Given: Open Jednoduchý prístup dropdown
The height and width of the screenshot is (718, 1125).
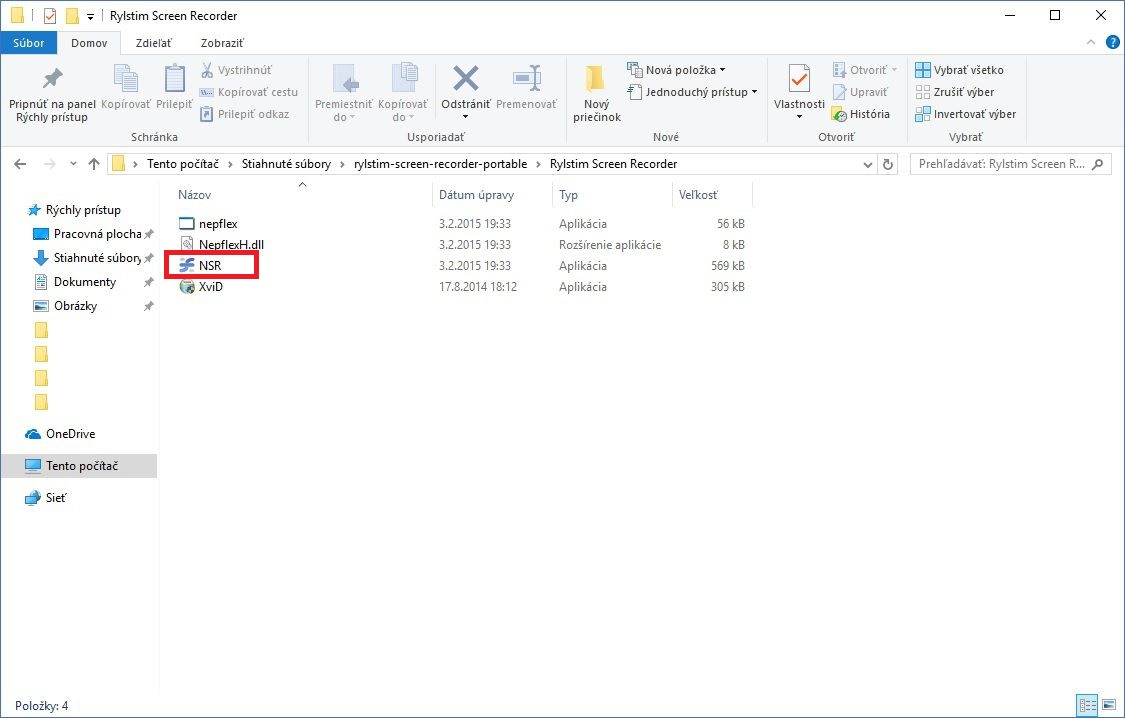Looking at the screenshot, I should click(x=692, y=92).
